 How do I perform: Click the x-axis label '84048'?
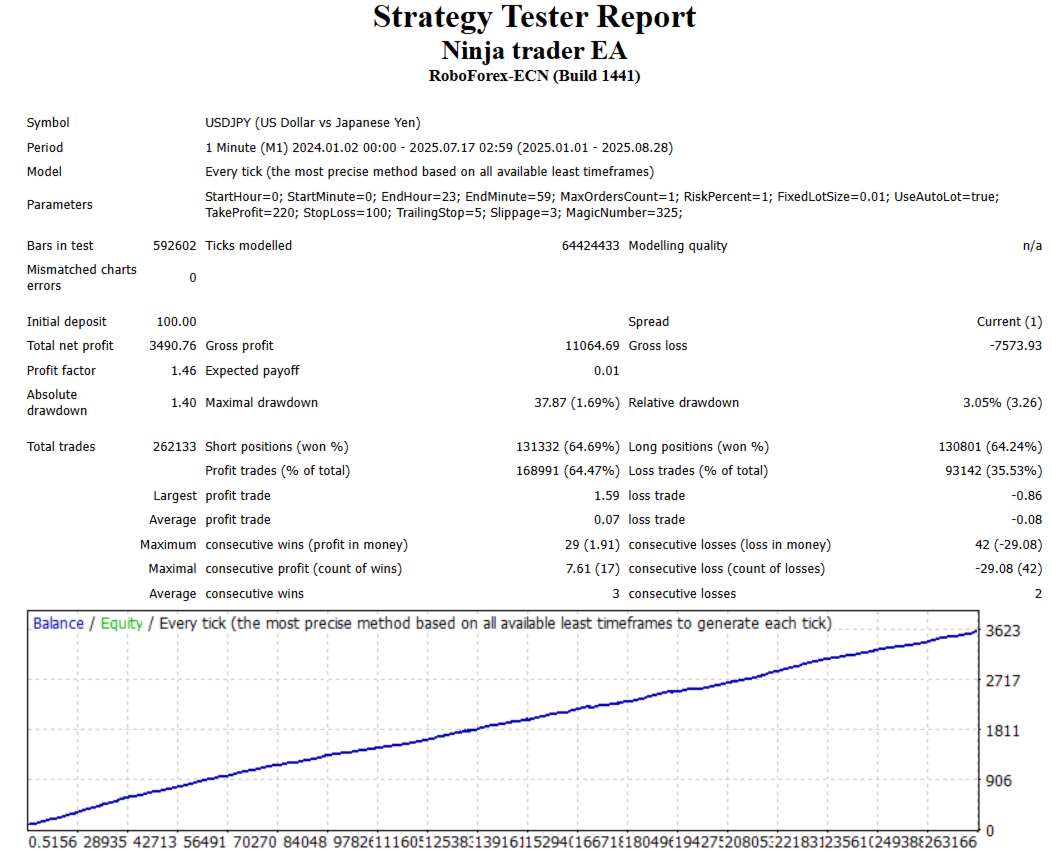(305, 842)
